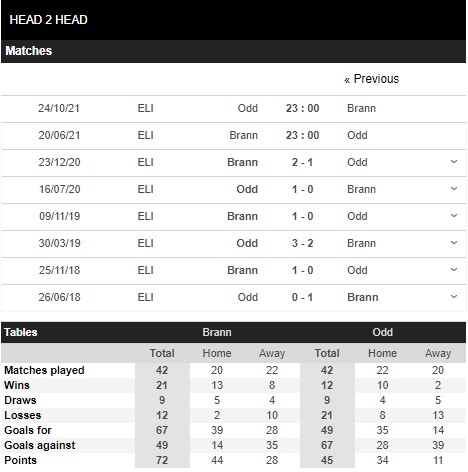Select the Brann header in Tables
This screenshot has width=468, height=472.
tap(217, 332)
